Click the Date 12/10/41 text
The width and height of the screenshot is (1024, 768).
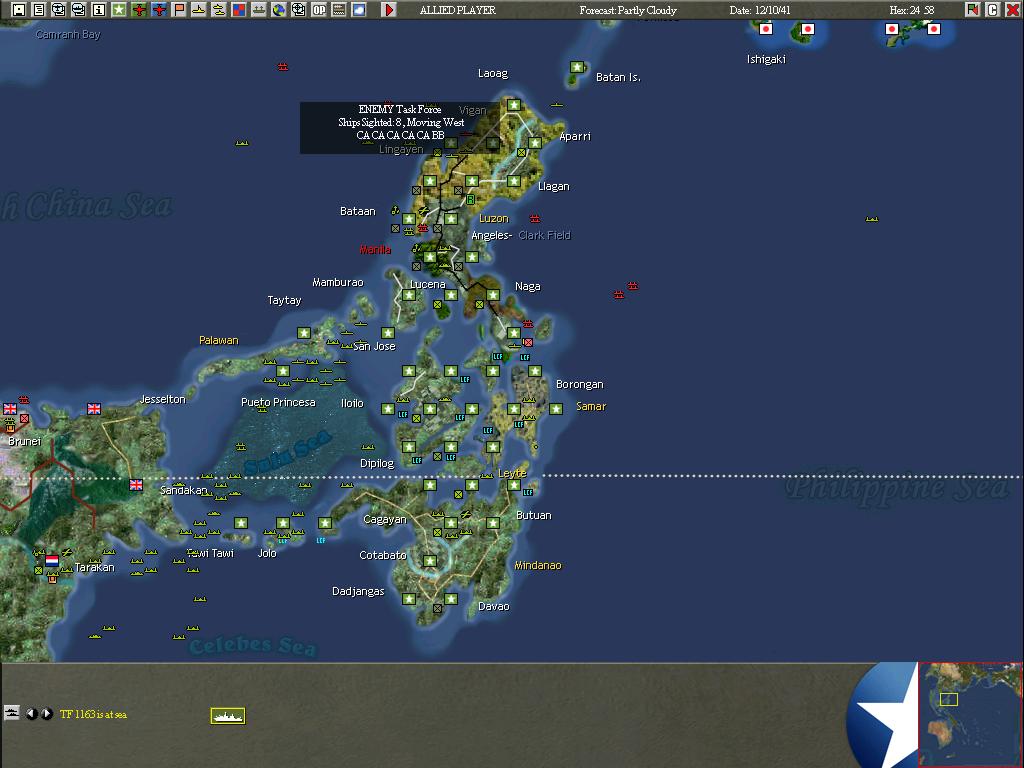pyautogui.click(x=760, y=10)
